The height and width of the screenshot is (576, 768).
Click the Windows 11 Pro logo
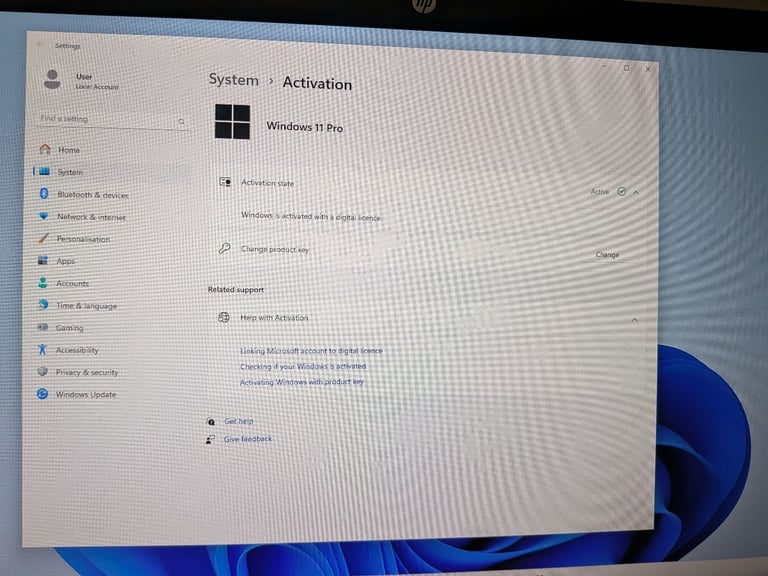click(x=232, y=121)
